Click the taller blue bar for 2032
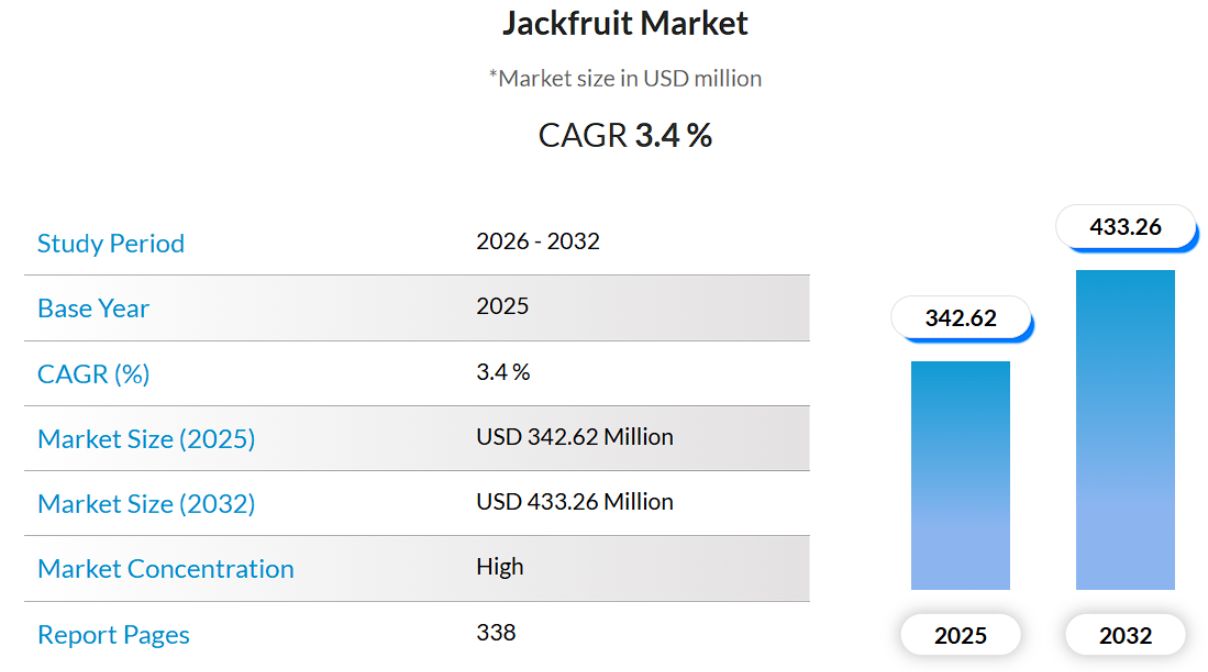 [1125, 430]
